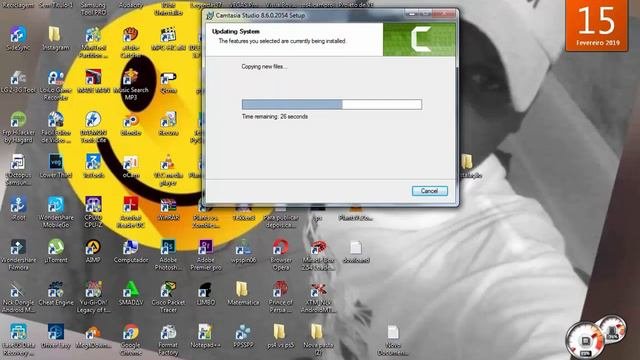Open LG 2-3G Tool shortcut
The width and height of the screenshot is (640, 360).
click(18, 82)
